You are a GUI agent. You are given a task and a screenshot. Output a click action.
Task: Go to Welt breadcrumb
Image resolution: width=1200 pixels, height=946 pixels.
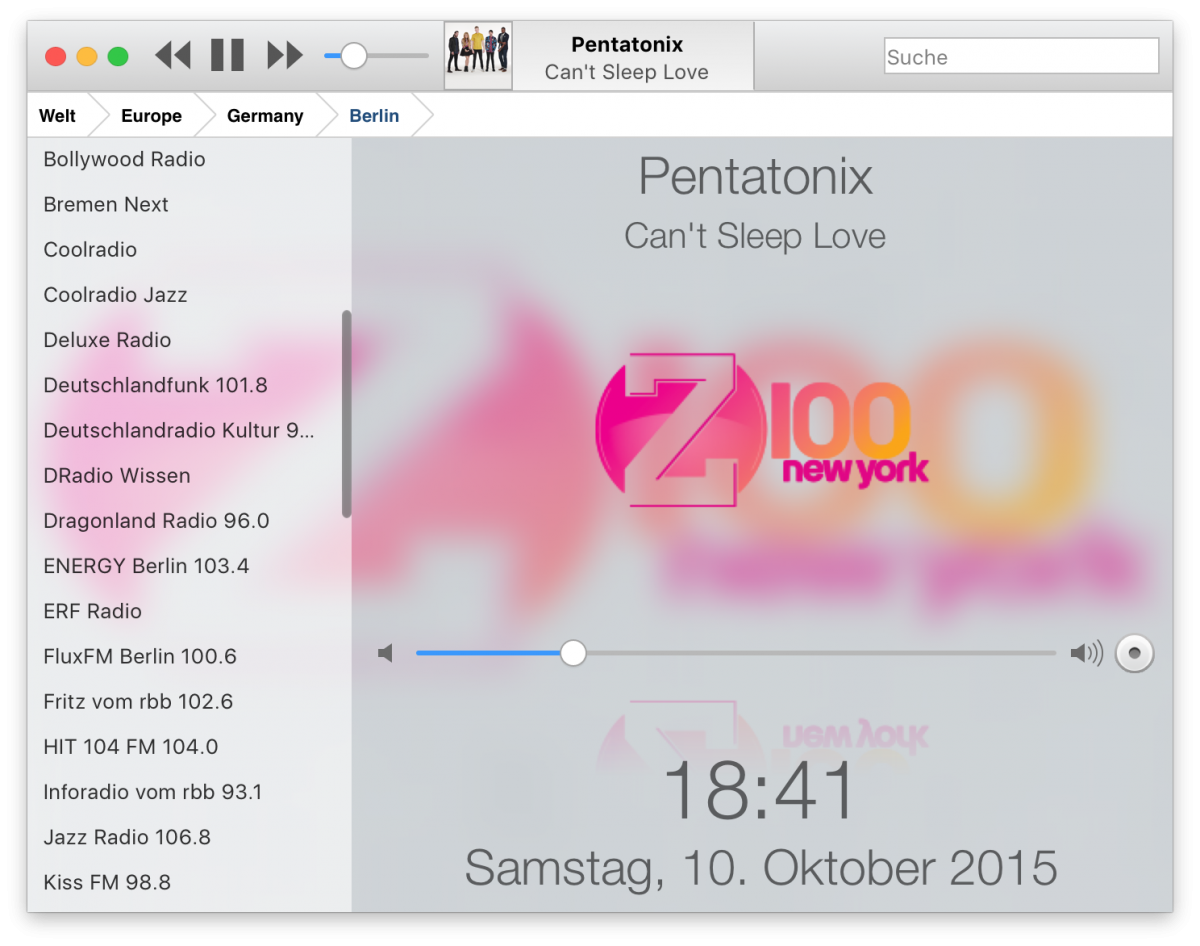[x=57, y=116]
